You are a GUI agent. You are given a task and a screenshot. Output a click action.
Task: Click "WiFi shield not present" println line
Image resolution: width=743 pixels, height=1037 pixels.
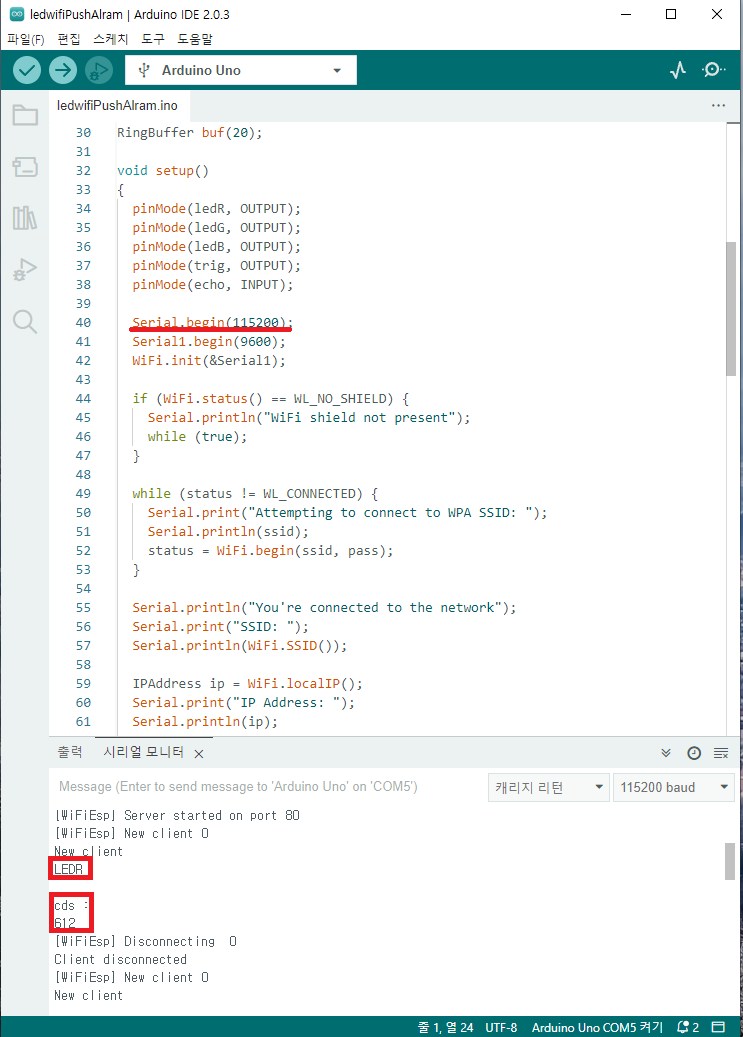(x=308, y=418)
